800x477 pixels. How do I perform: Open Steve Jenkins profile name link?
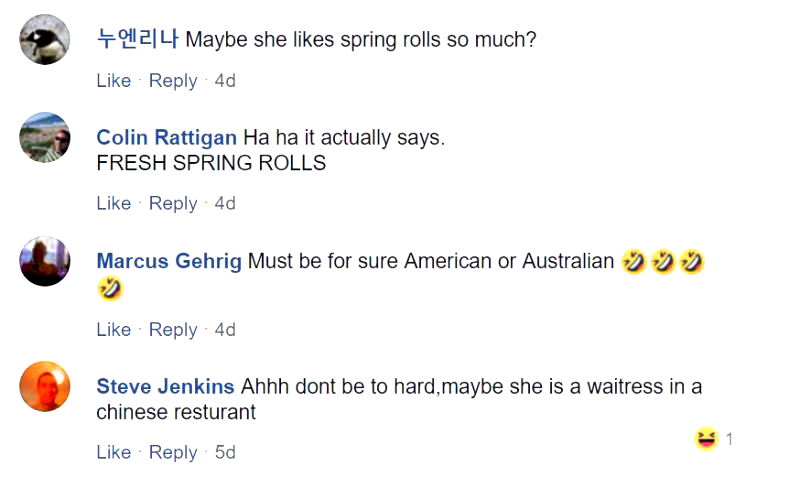(165, 386)
